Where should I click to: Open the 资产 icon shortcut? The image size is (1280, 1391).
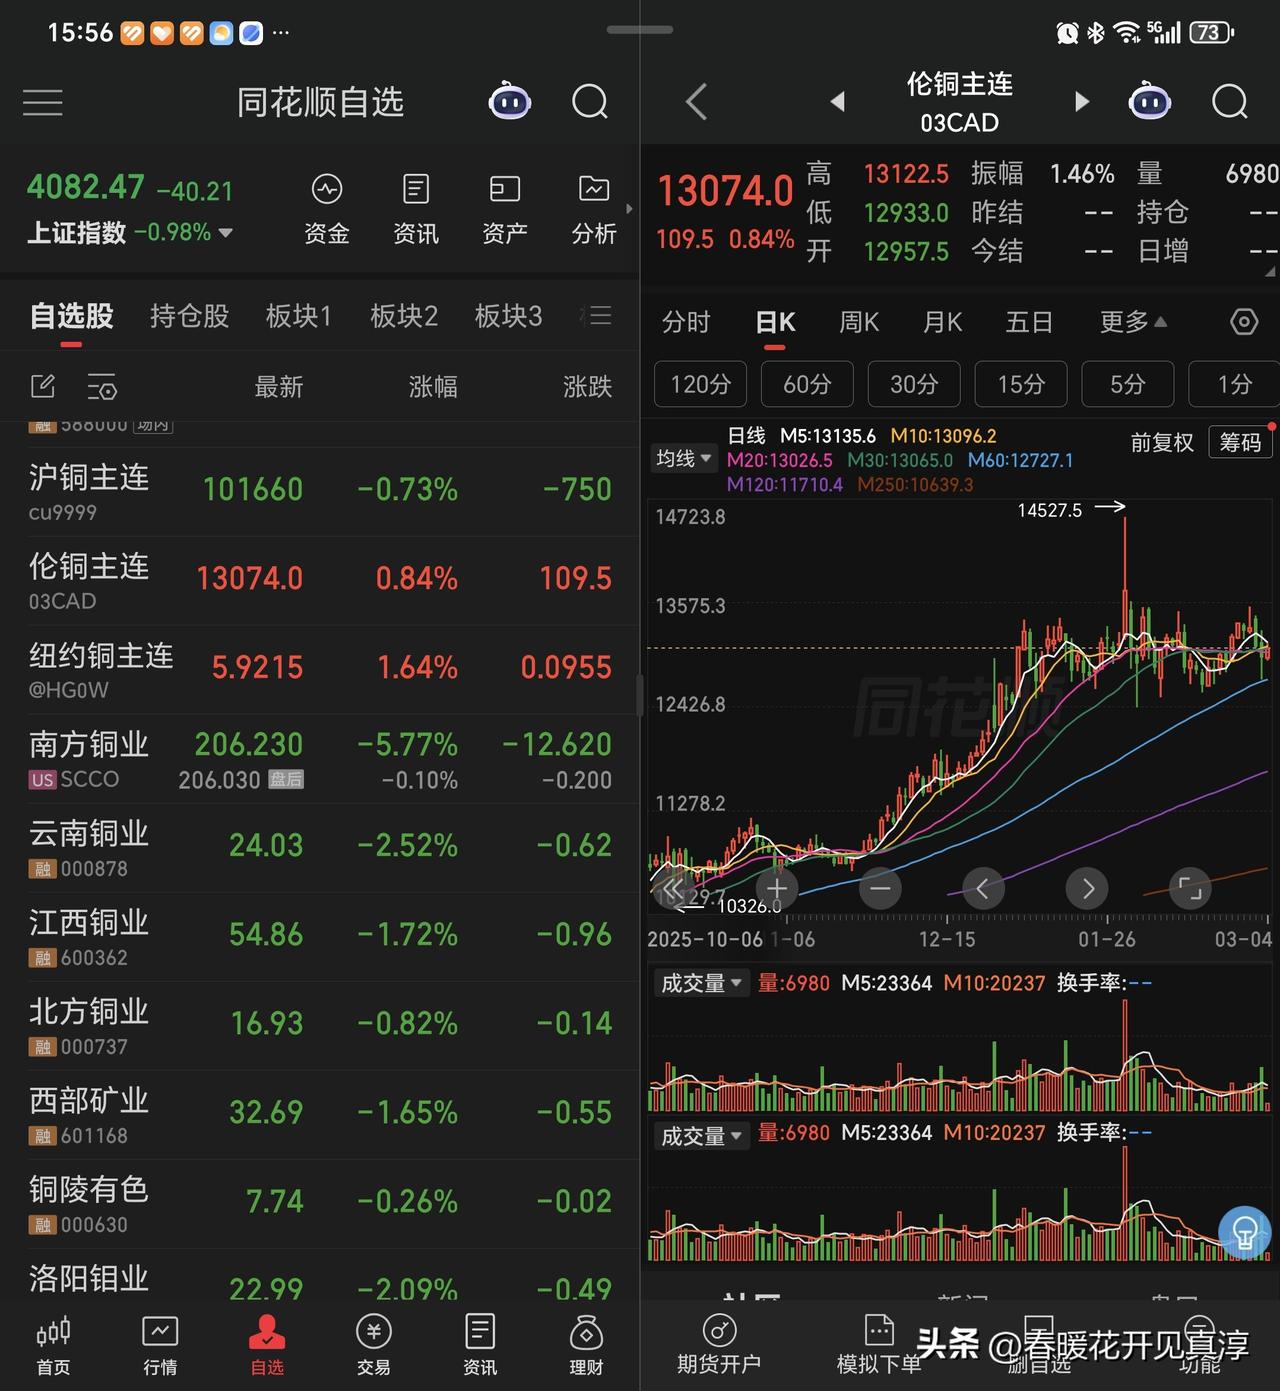click(504, 210)
